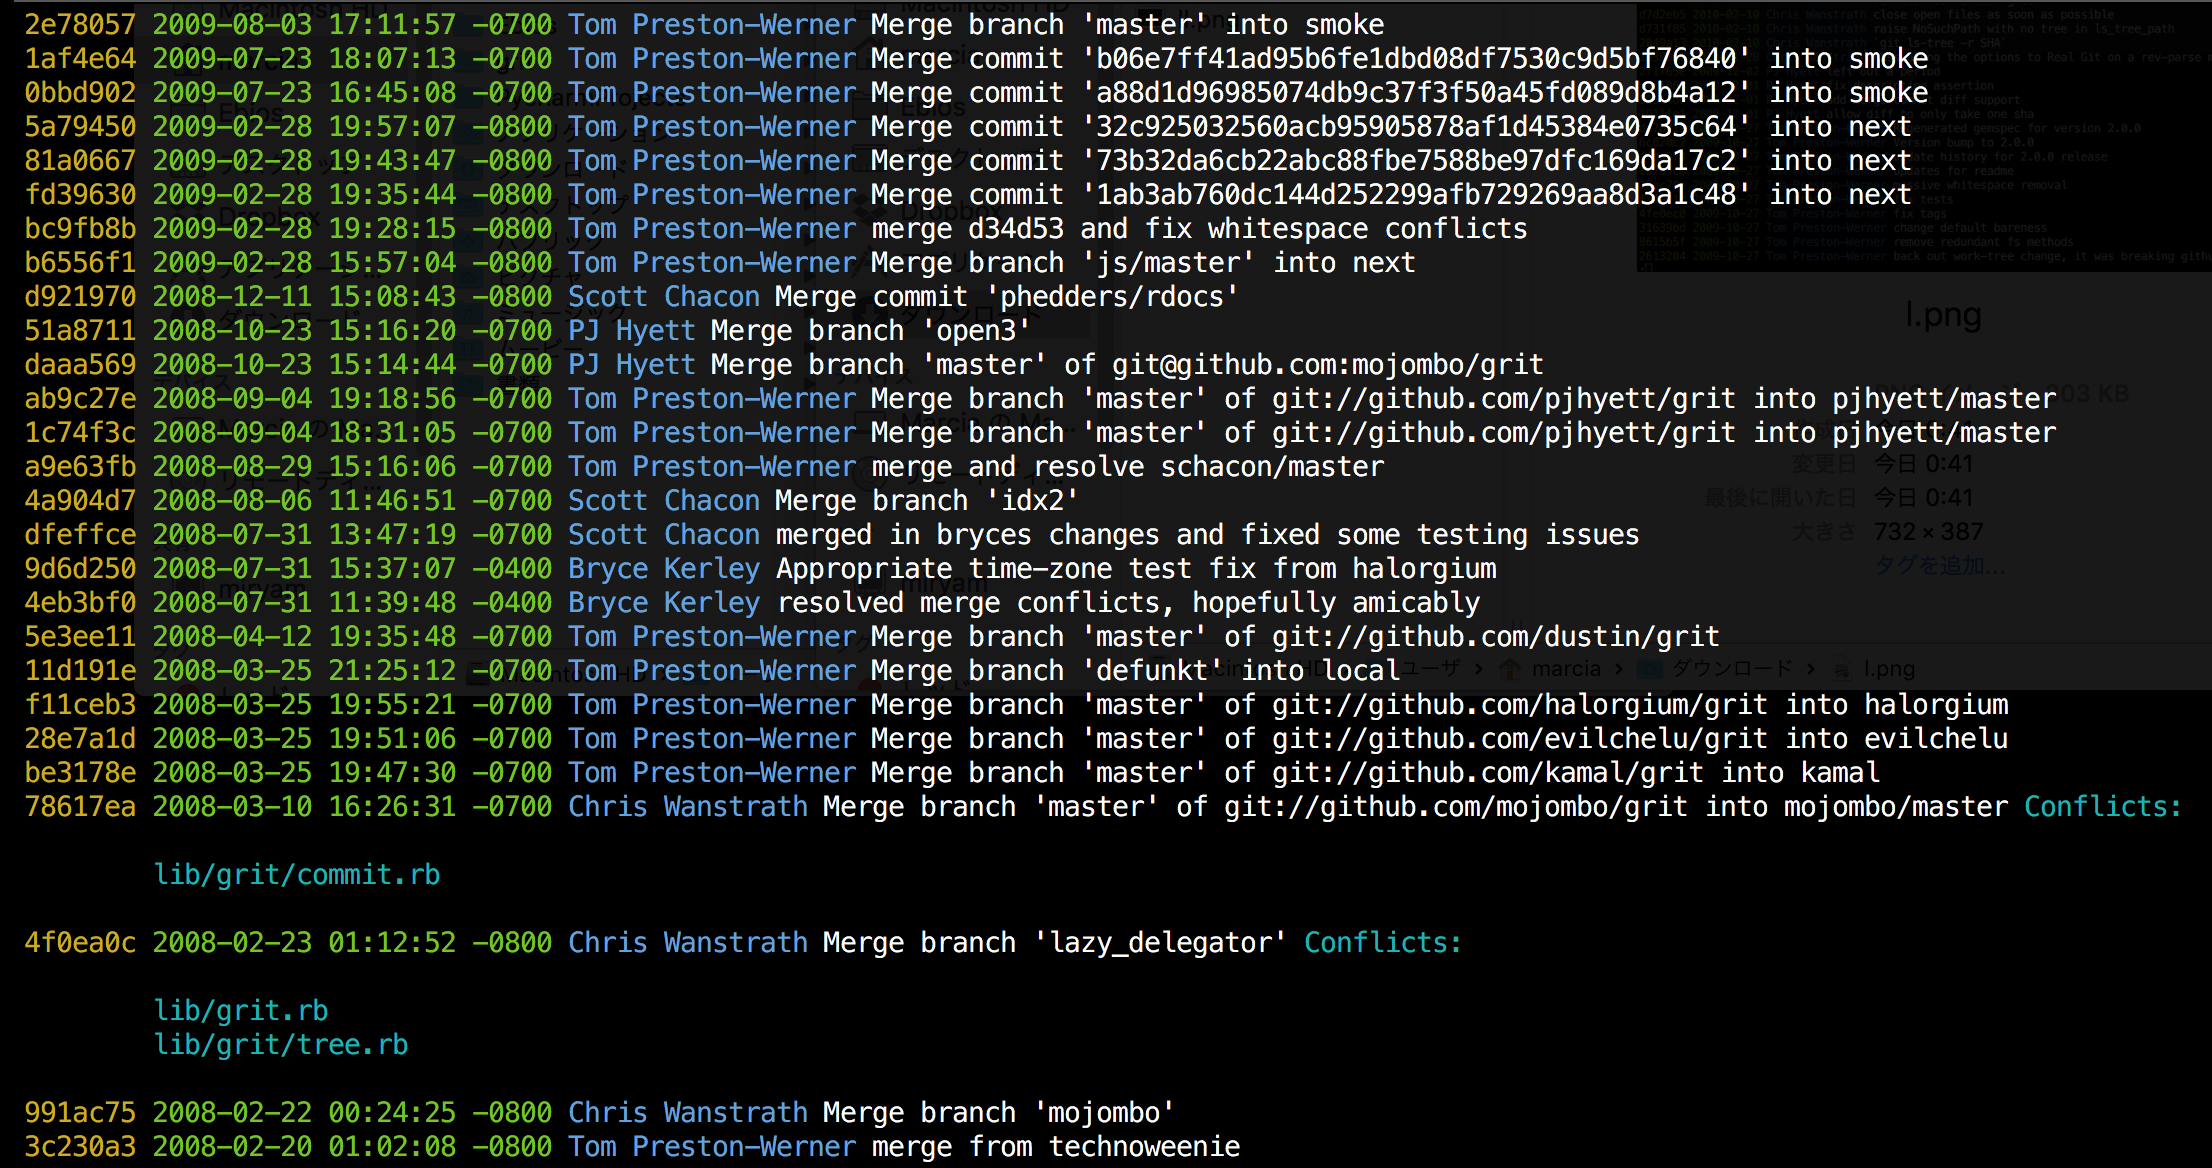Click the 'Conflicts:' text after lazy_delegator
The image size is (2212, 1168).
coord(1382,943)
